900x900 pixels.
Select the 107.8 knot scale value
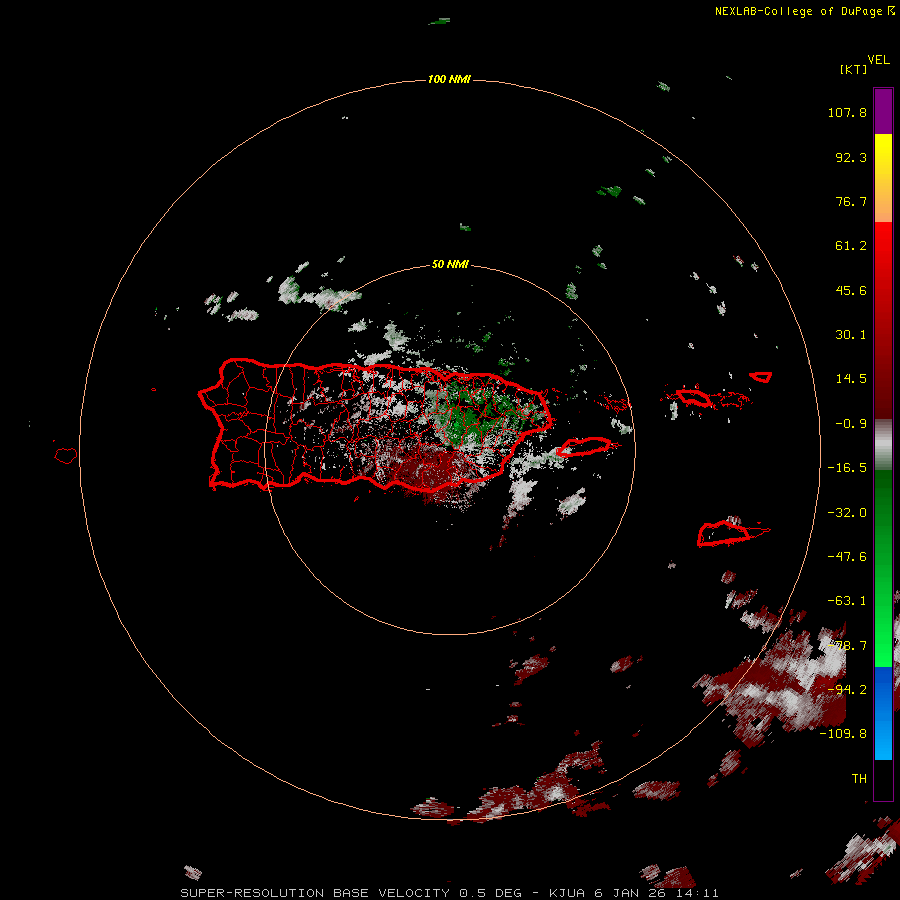point(847,112)
